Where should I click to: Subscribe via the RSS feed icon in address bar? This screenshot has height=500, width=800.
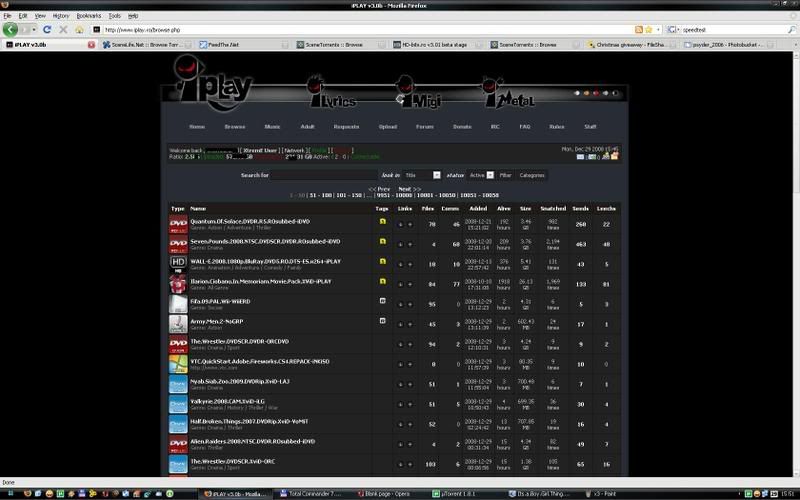pos(638,30)
